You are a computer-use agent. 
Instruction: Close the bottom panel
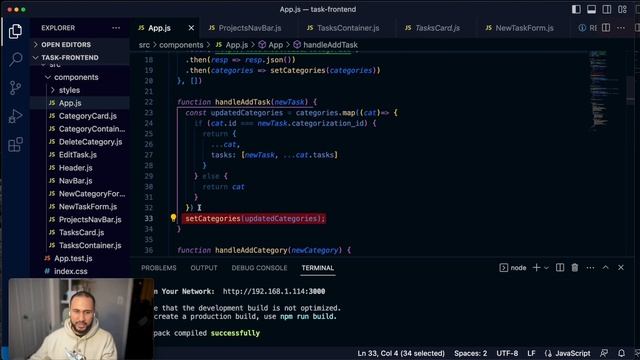coord(621,268)
